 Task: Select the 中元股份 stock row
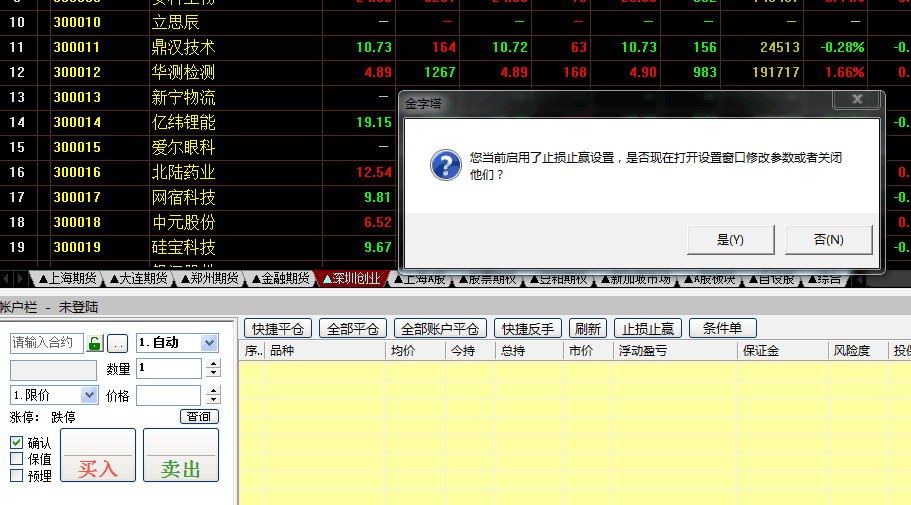[199, 222]
